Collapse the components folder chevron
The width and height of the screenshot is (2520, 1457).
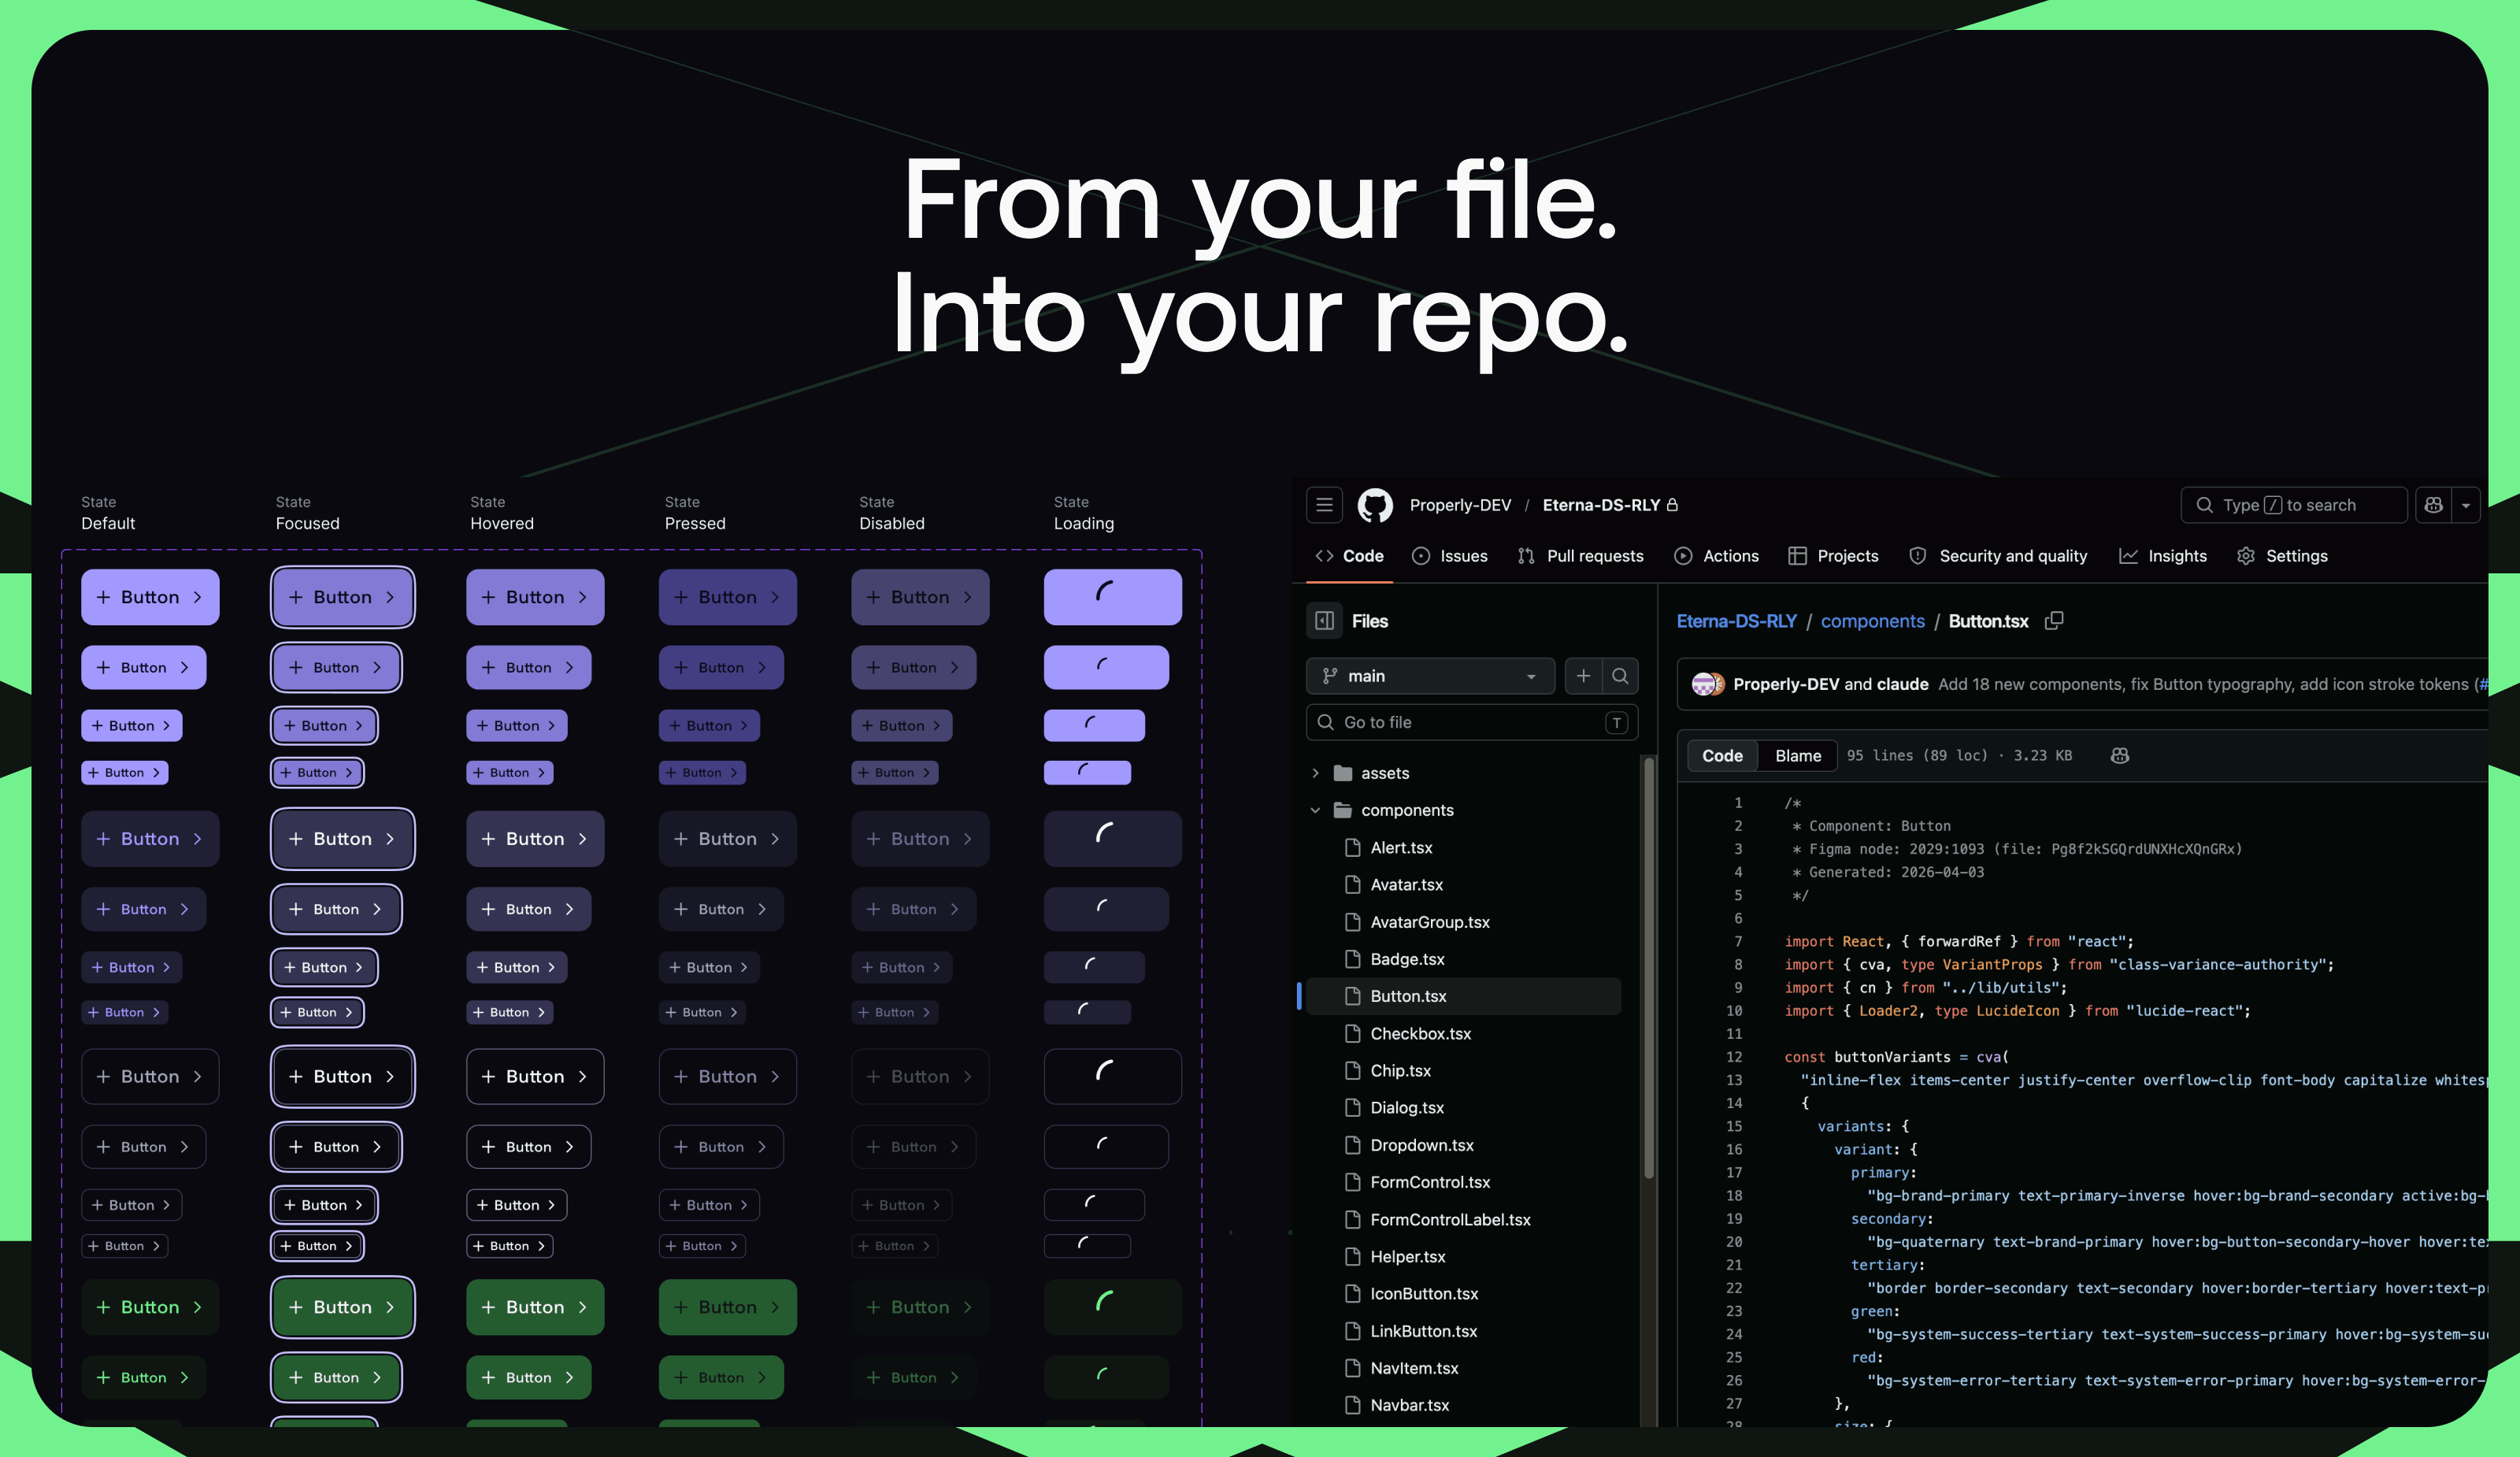coord(1315,810)
